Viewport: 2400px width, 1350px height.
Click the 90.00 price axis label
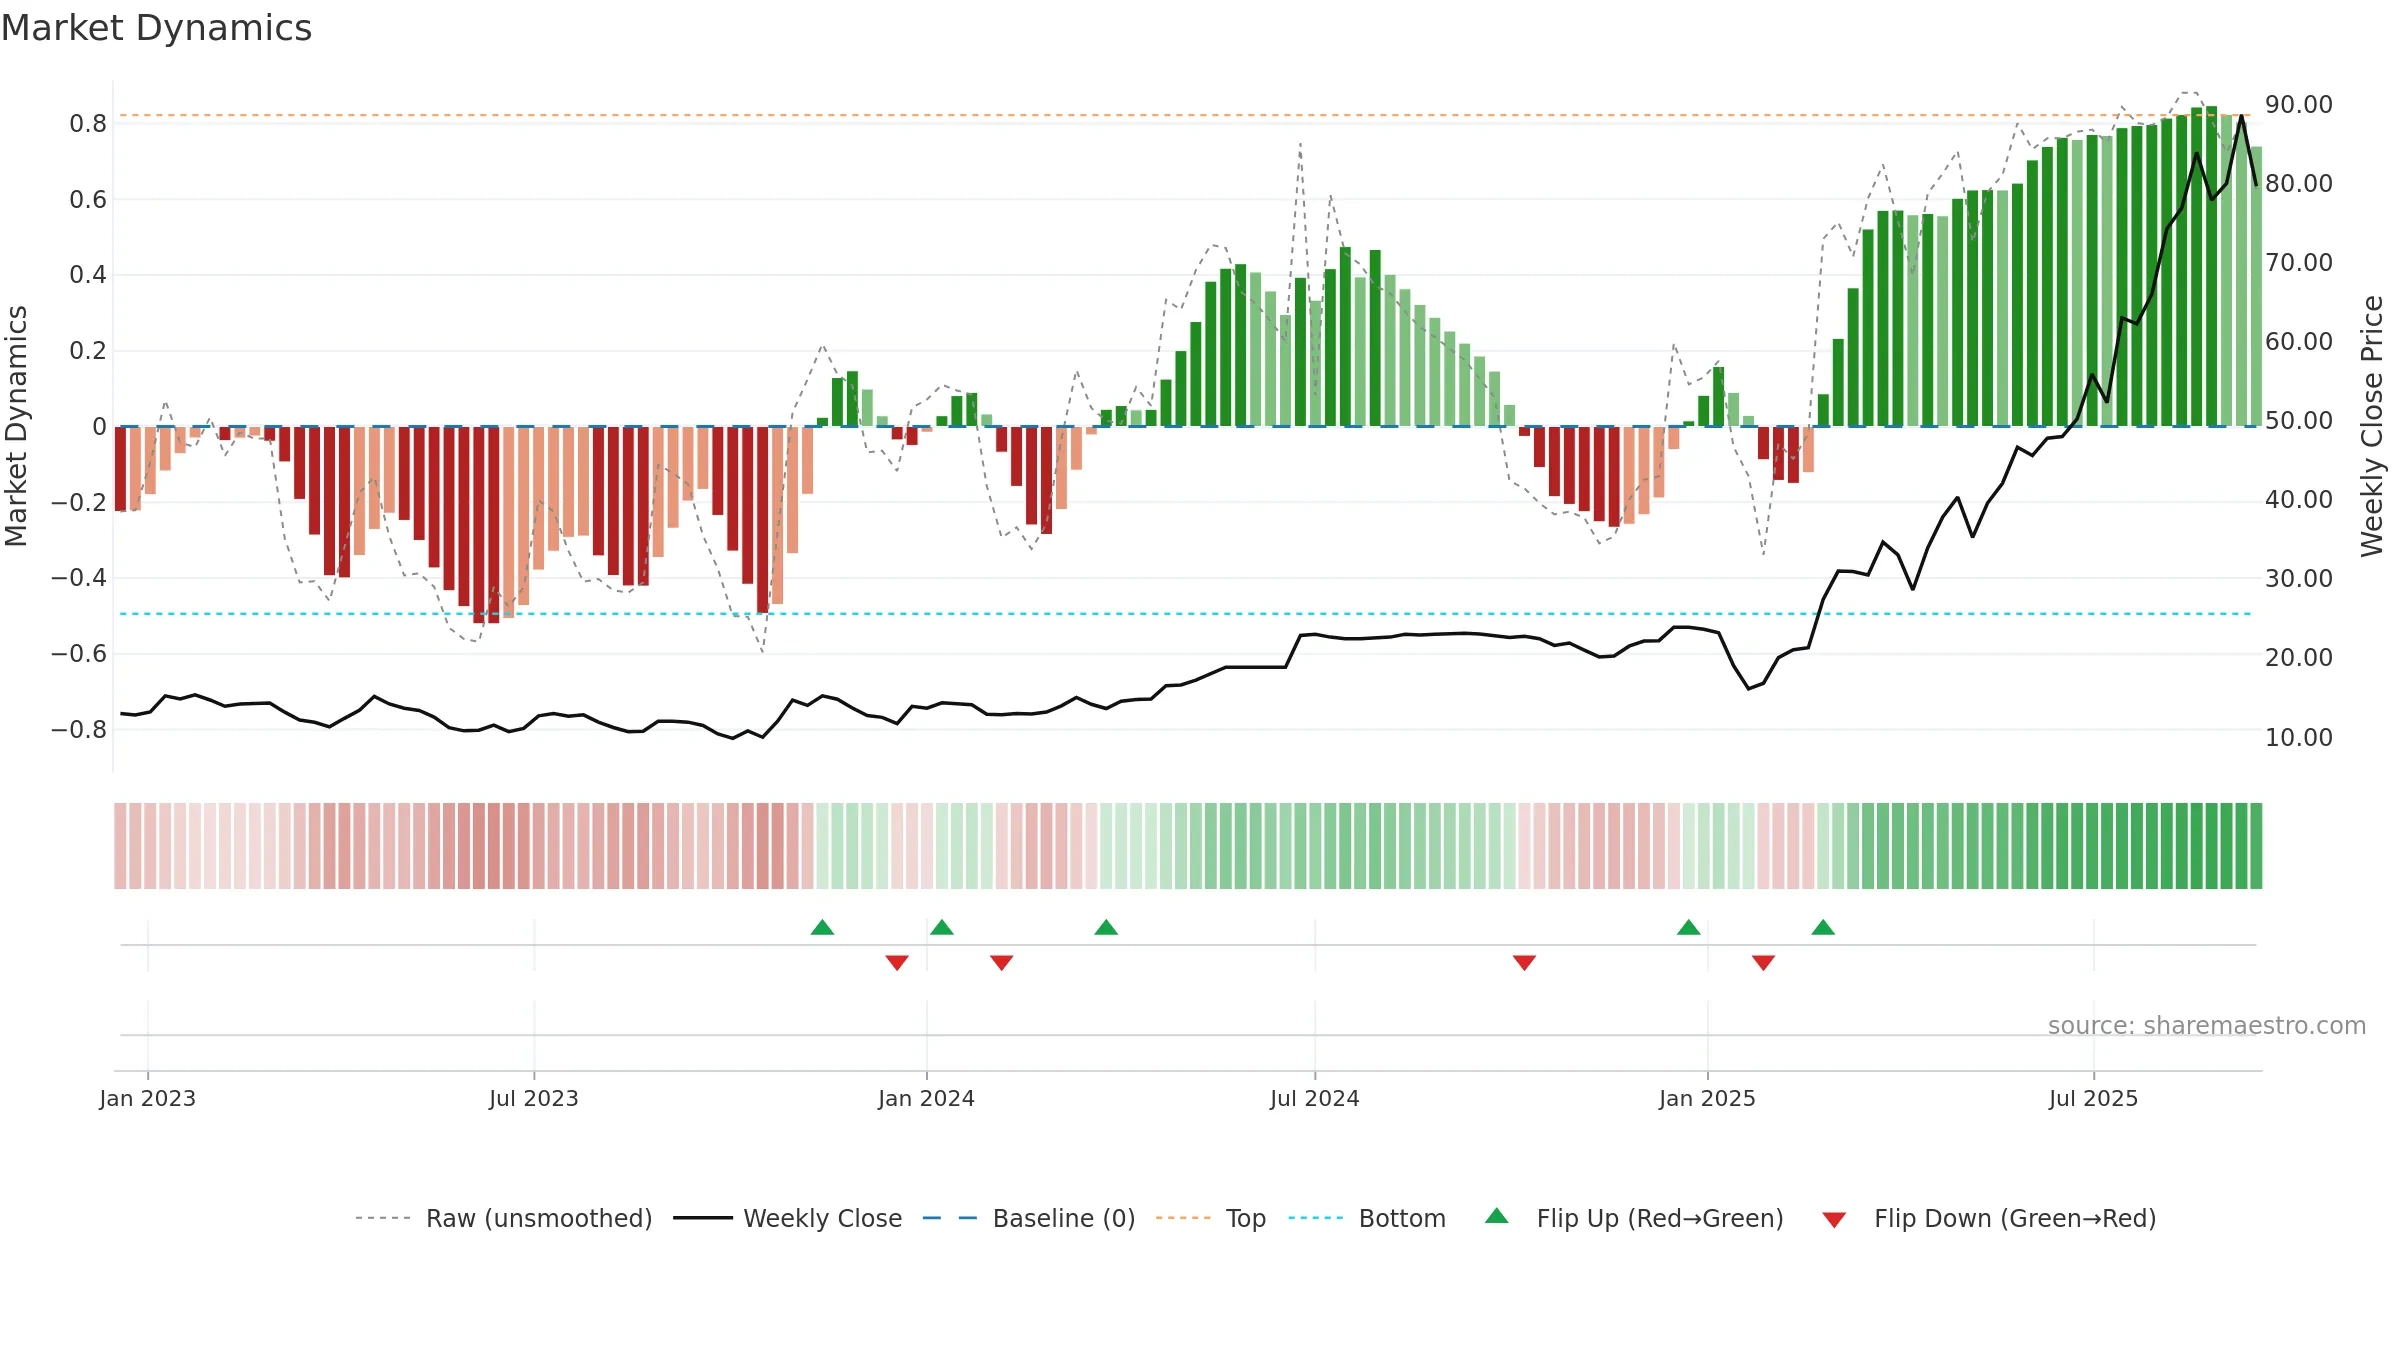2299,104
